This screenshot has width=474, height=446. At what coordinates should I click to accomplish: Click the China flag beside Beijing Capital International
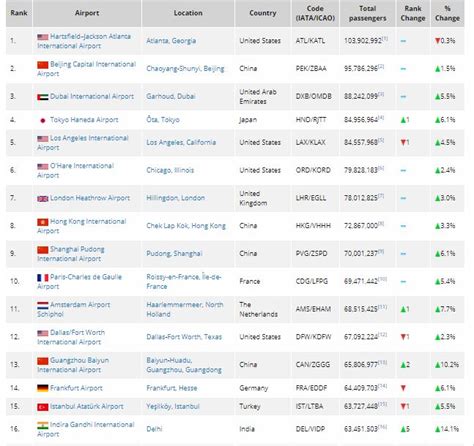click(x=43, y=65)
